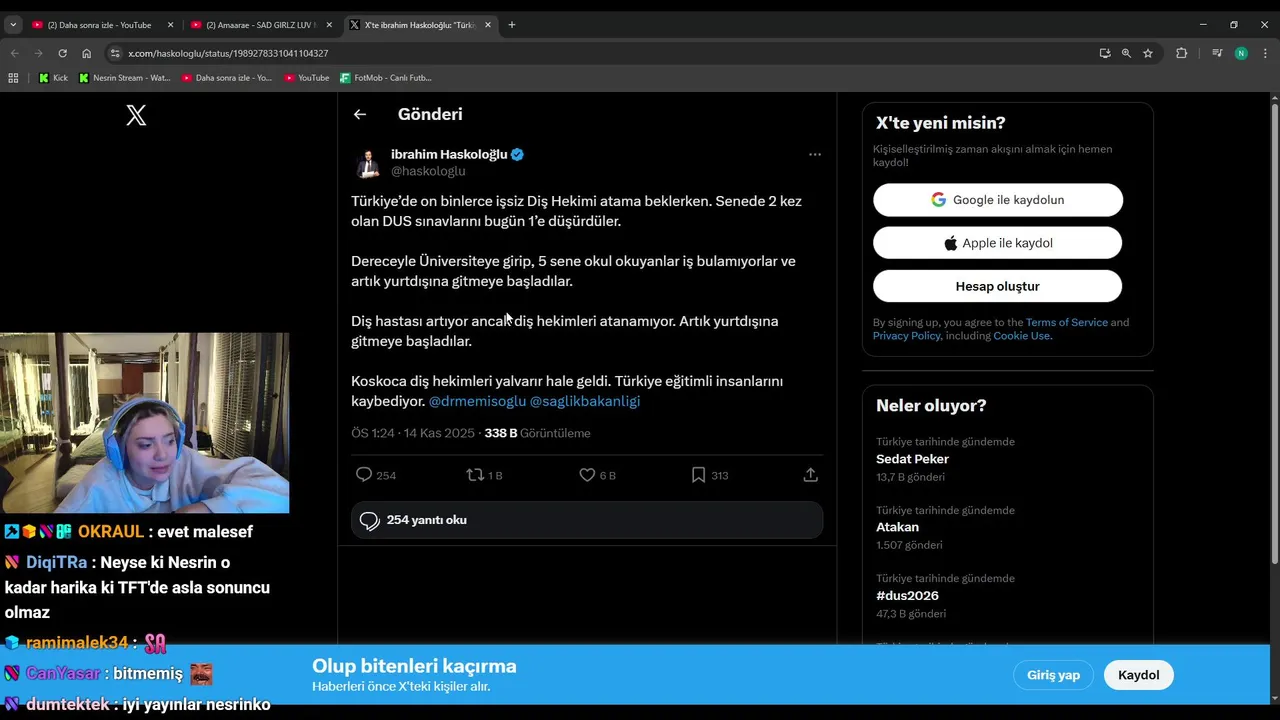Click the @drmemisoglu mention
This screenshot has height=720, width=1280.
[x=477, y=401]
